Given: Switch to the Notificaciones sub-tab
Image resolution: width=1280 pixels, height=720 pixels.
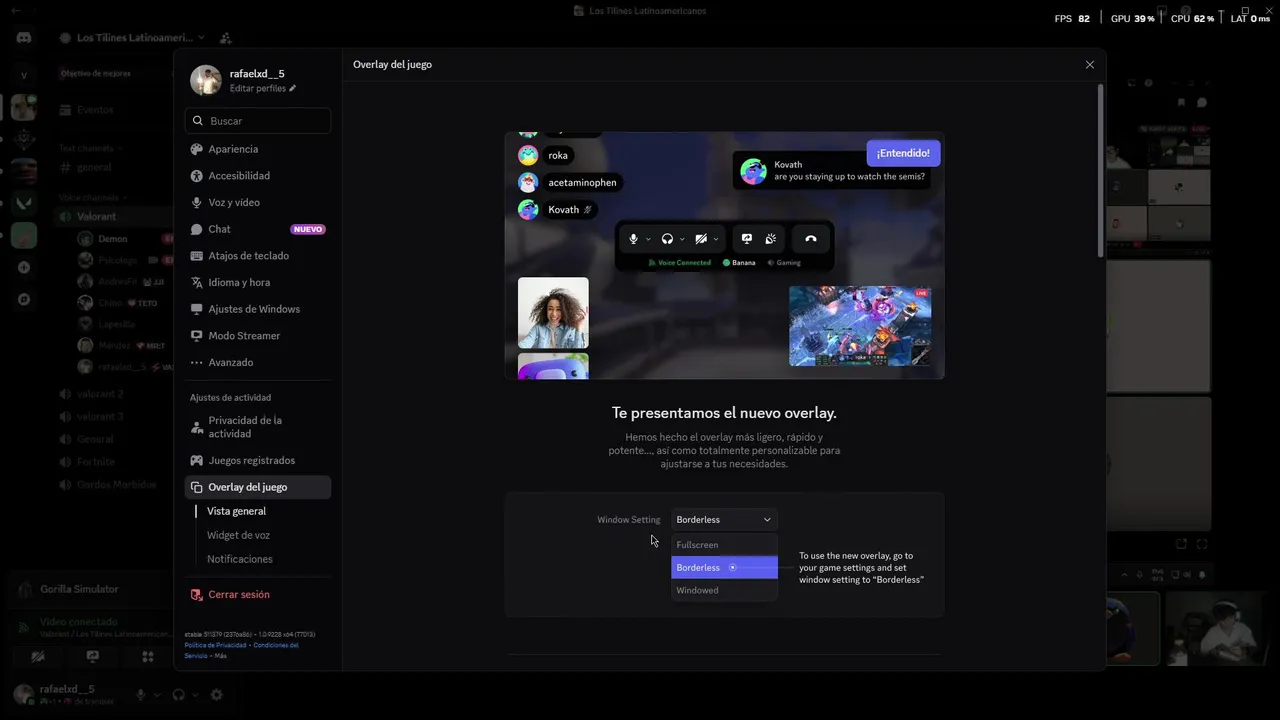Looking at the screenshot, I should [240, 559].
